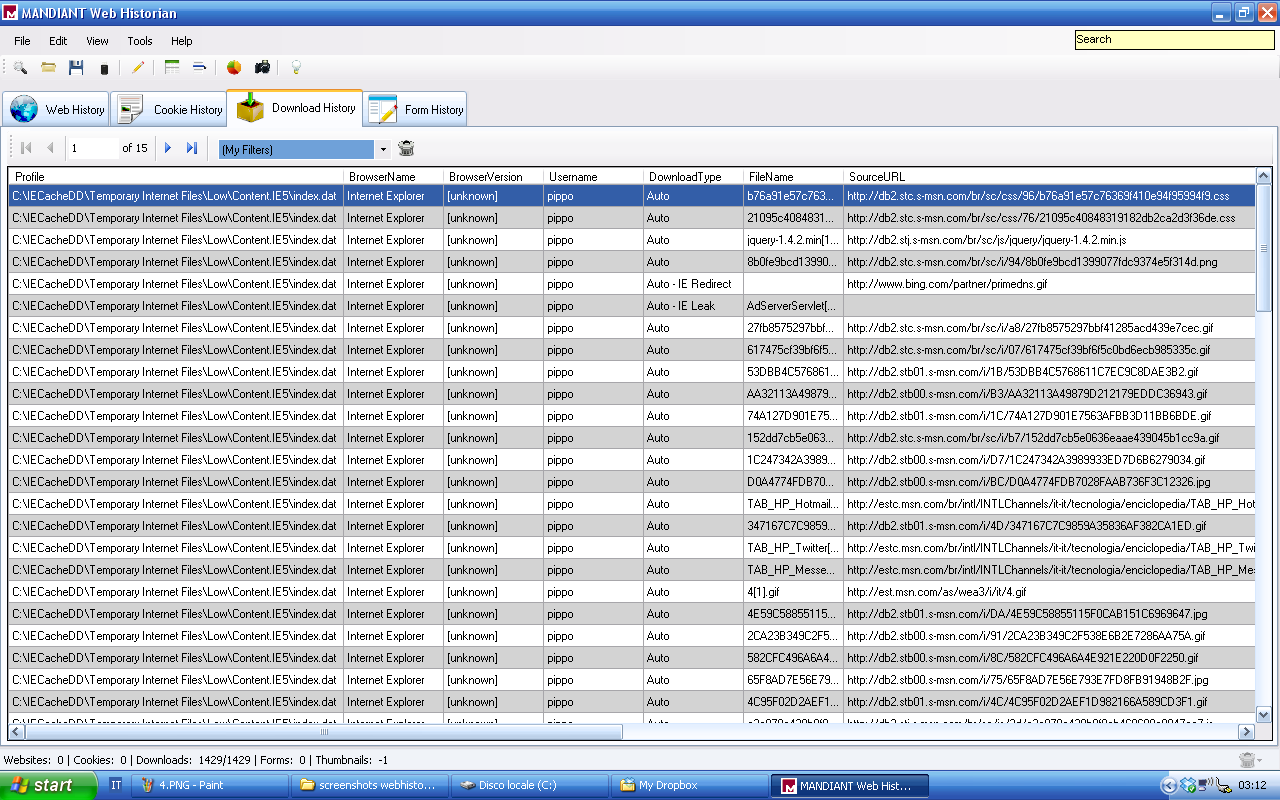Select the Download History tab
The width and height of the screenshot is (1280, 800).
295,108
